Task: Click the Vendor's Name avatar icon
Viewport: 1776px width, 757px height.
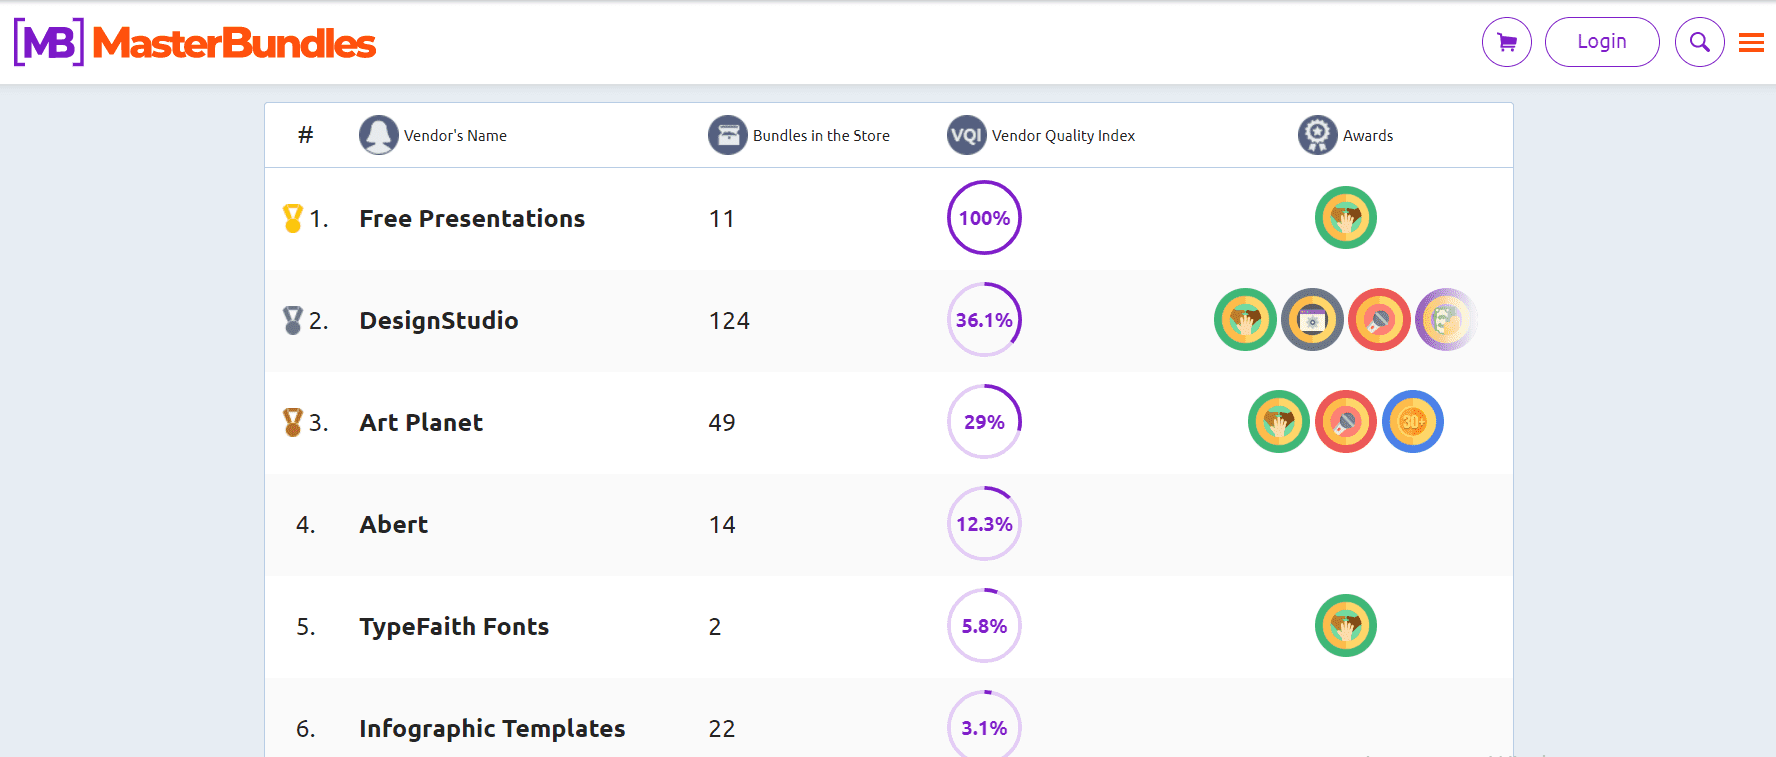Action: 379,135
